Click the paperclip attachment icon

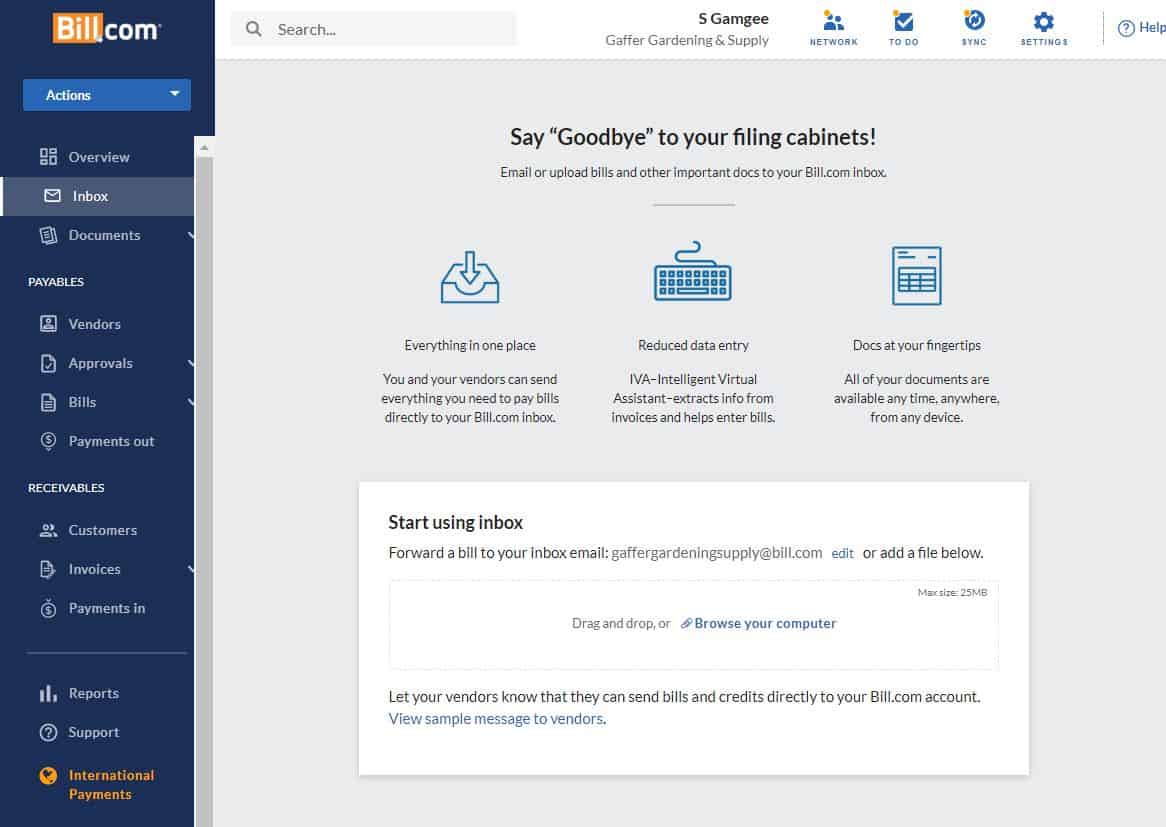pos(686,623)
